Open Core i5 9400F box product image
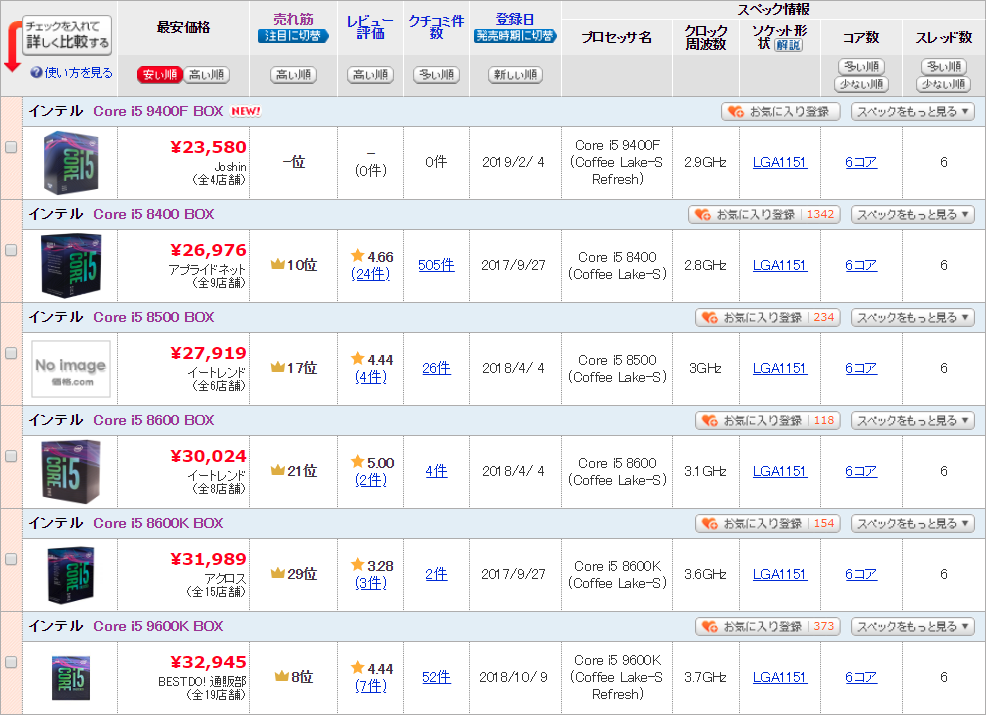The width and height of the screenshot is (986, 715). [x=70, y=162]
